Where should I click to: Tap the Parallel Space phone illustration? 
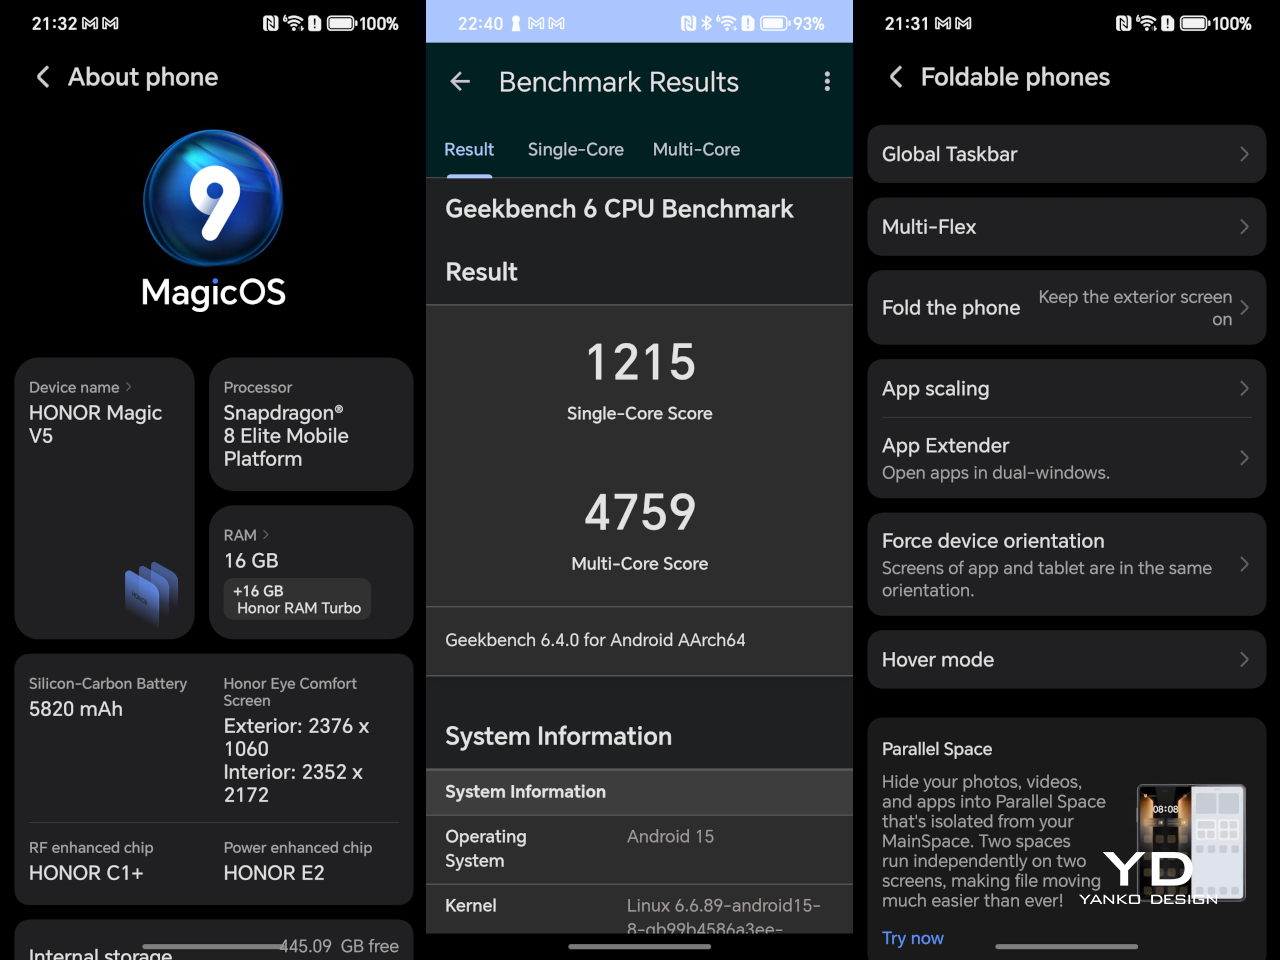1190,843
